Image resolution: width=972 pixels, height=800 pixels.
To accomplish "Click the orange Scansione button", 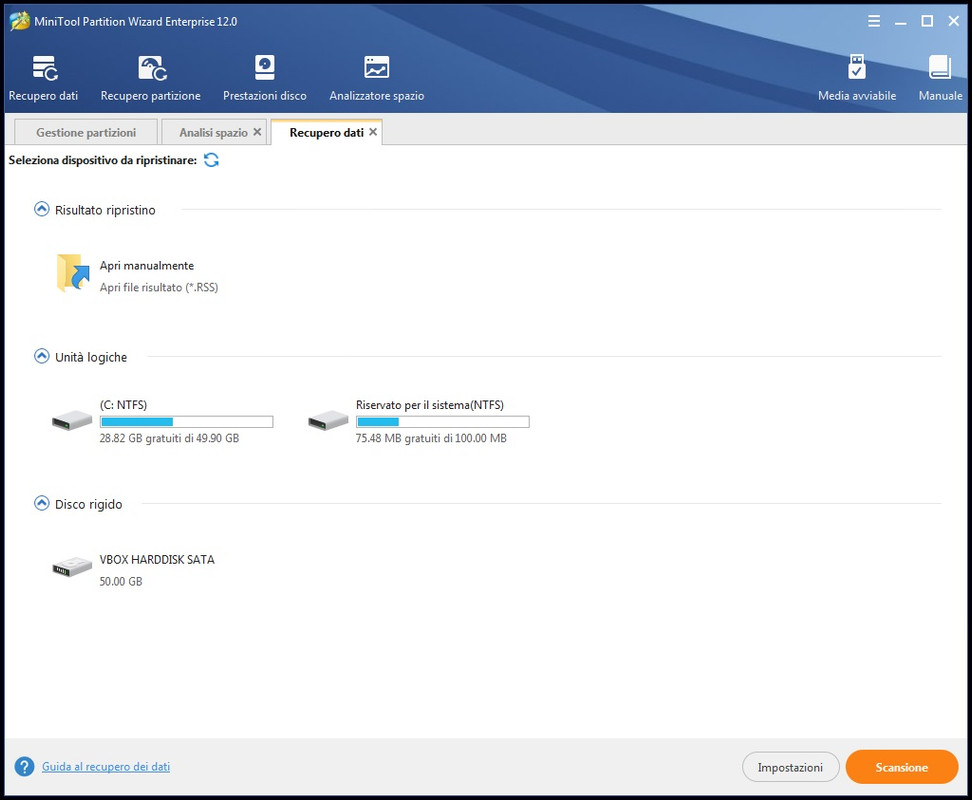I will point(901,767).
